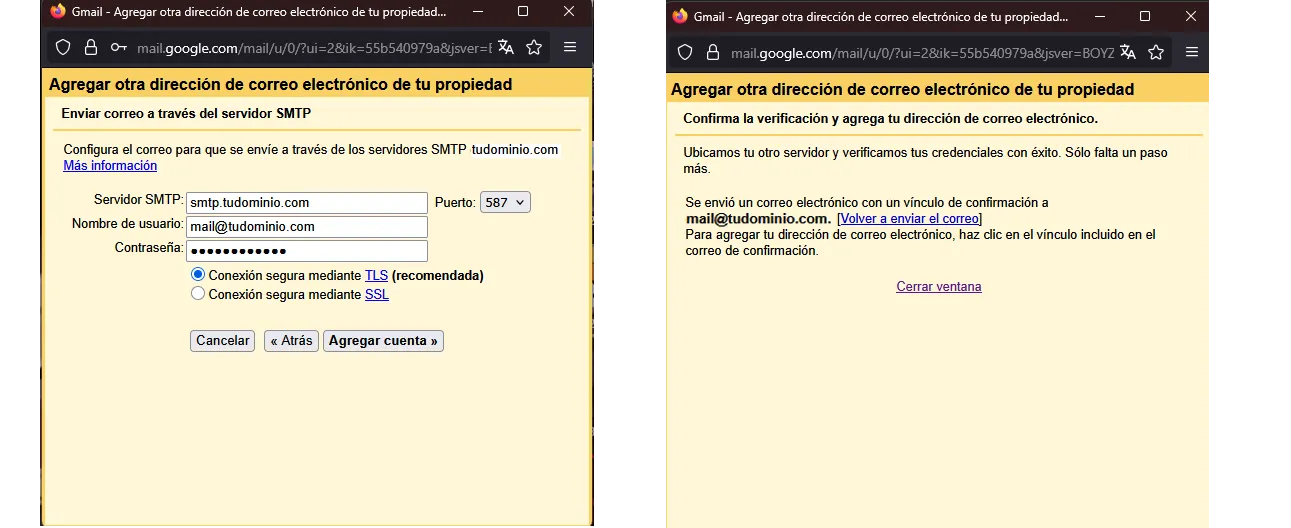Click the URL address bar in right window
Viewport: 1291px width, 528px height.
[922, 53]
